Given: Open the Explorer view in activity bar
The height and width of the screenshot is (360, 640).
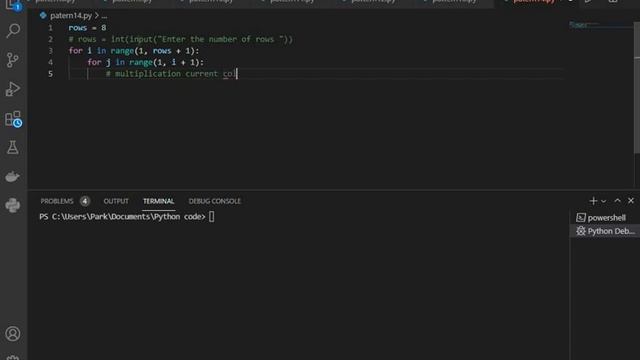Looking at the screenshot, I should 13,5.
